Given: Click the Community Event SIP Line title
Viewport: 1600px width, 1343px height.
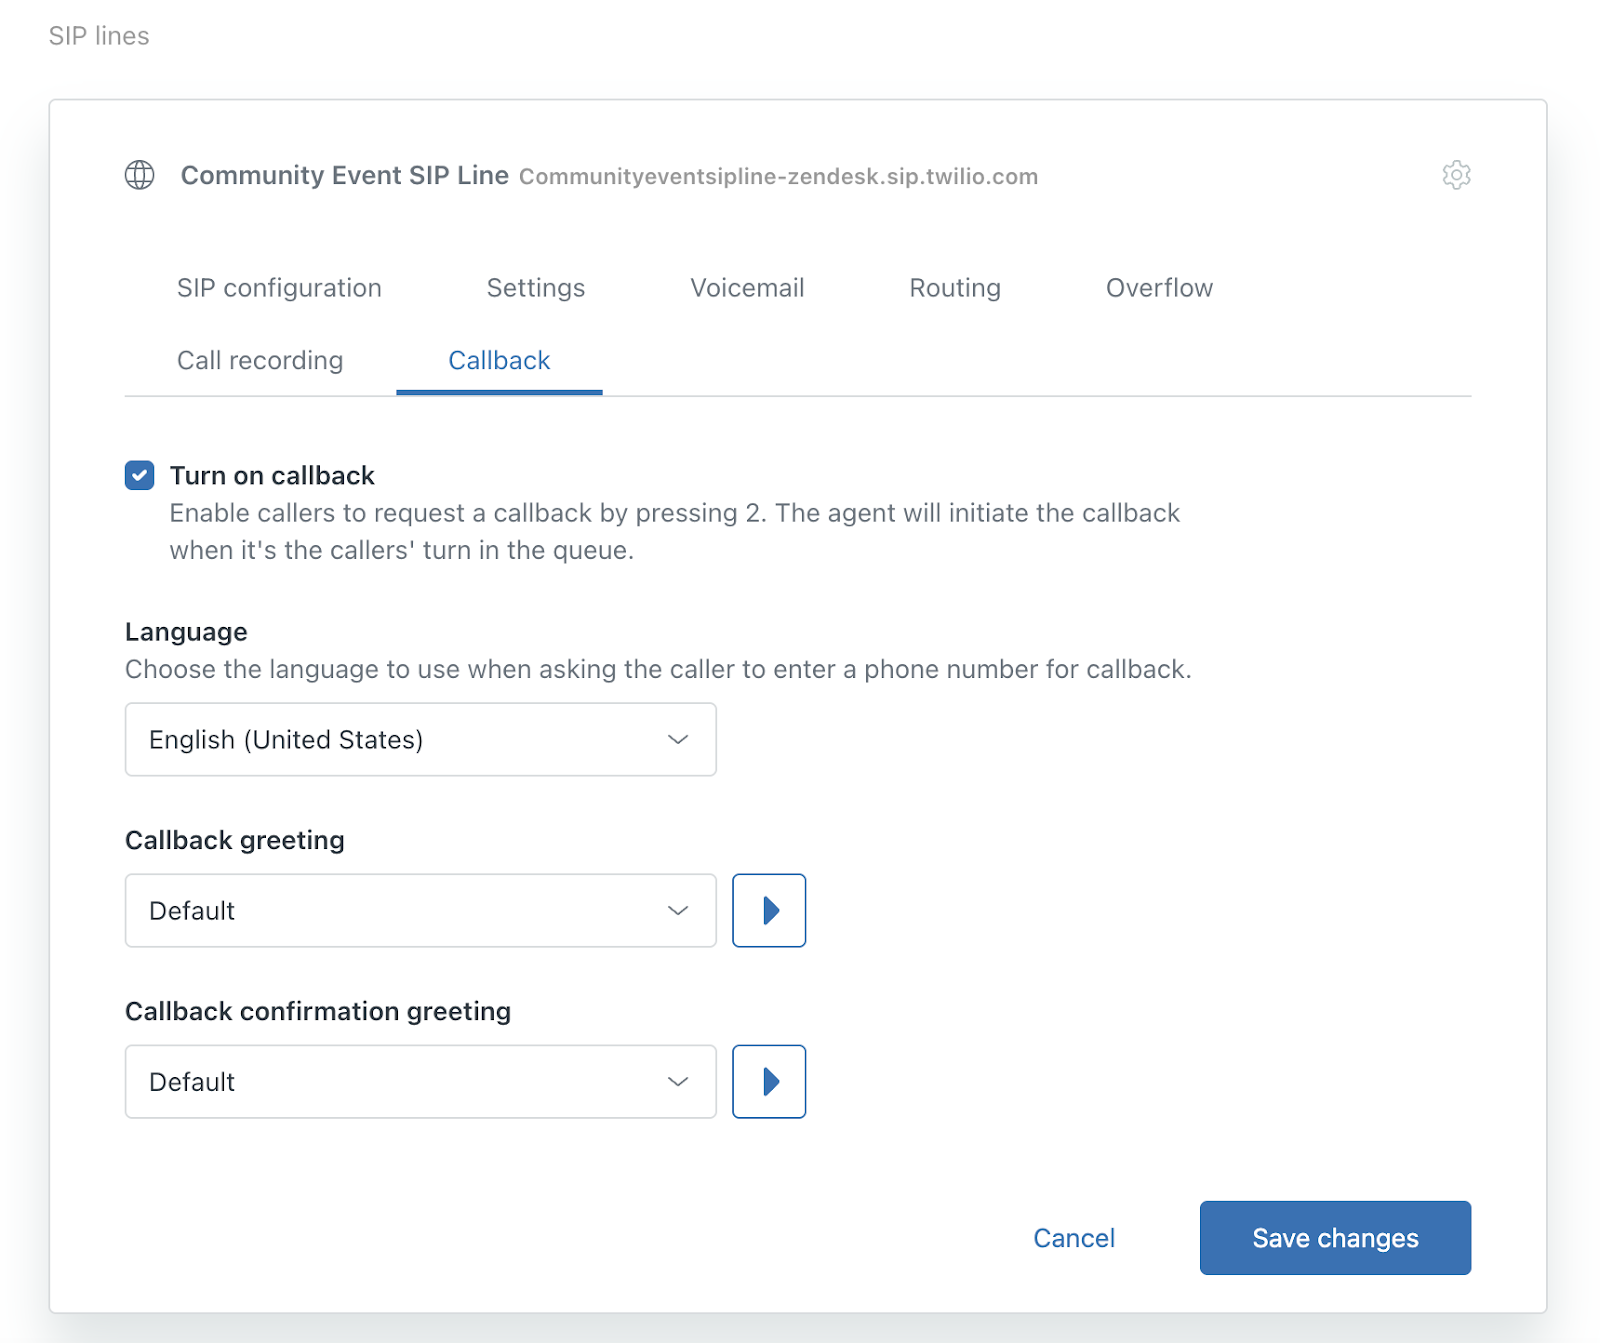Looking at the screenshot, I should click(x=344, y=175).
